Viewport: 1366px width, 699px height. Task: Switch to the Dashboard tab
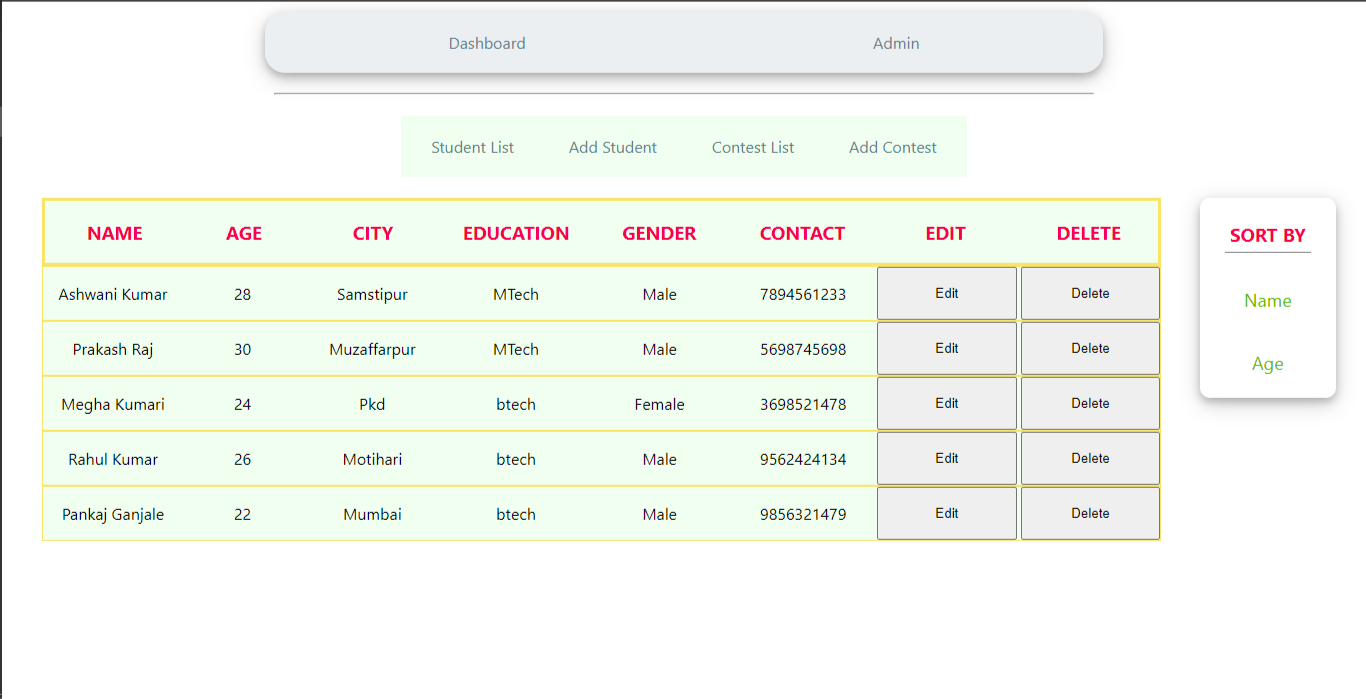pyautogui.click(x=487, y=43)
